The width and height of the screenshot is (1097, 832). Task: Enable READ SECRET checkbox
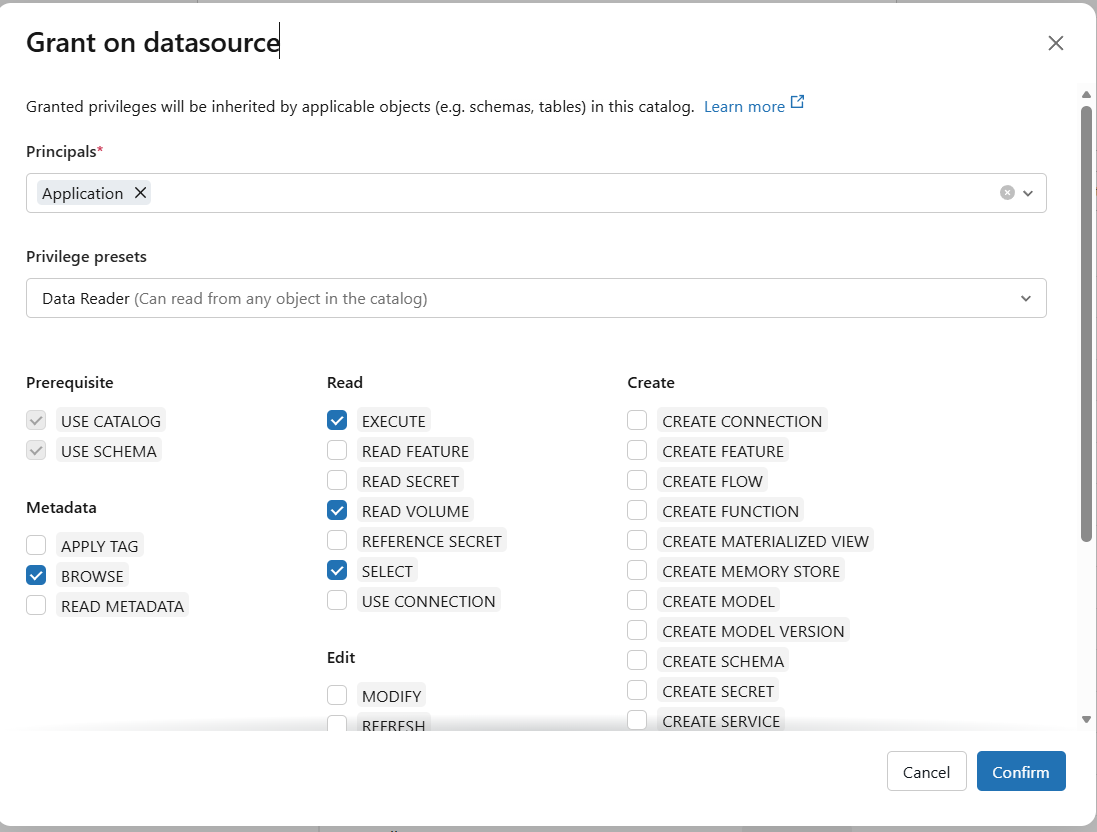tap(337, 480)
